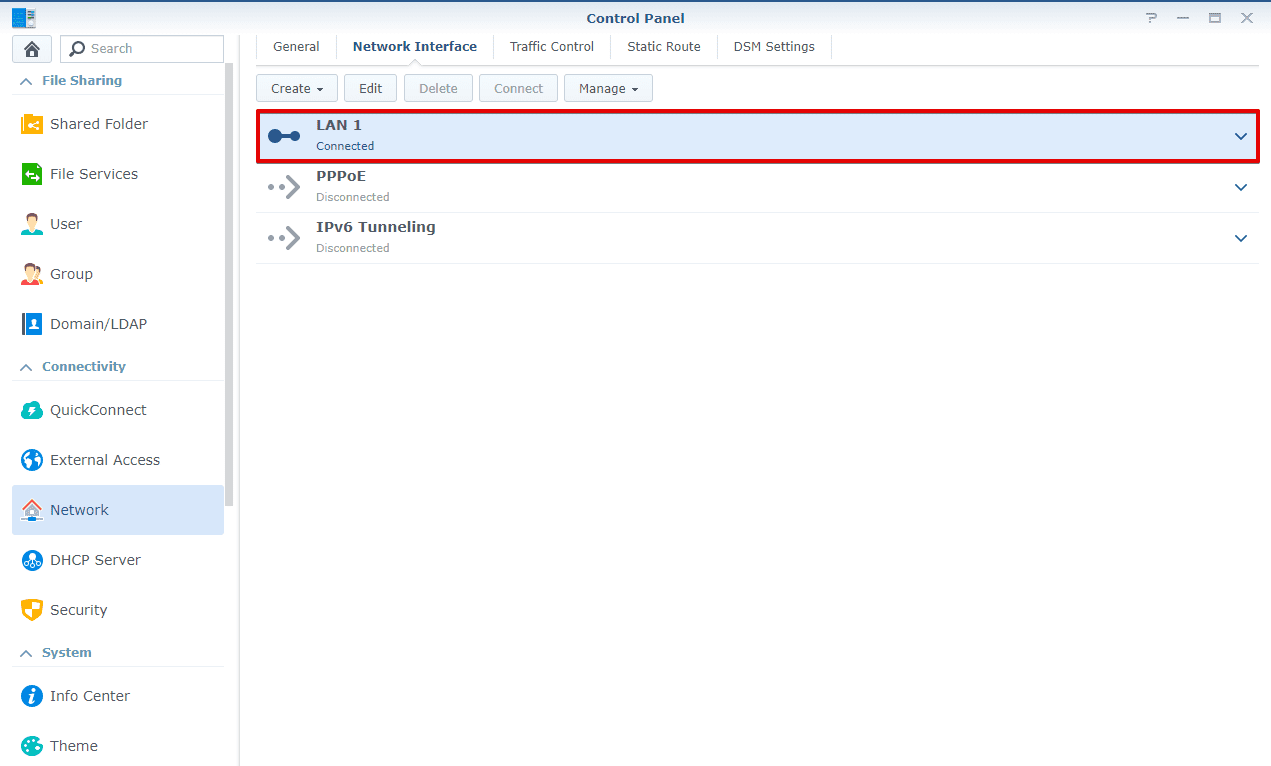Screen dimensions: 1271x766
Task: Open the Security section
Action: pos(79,609)
